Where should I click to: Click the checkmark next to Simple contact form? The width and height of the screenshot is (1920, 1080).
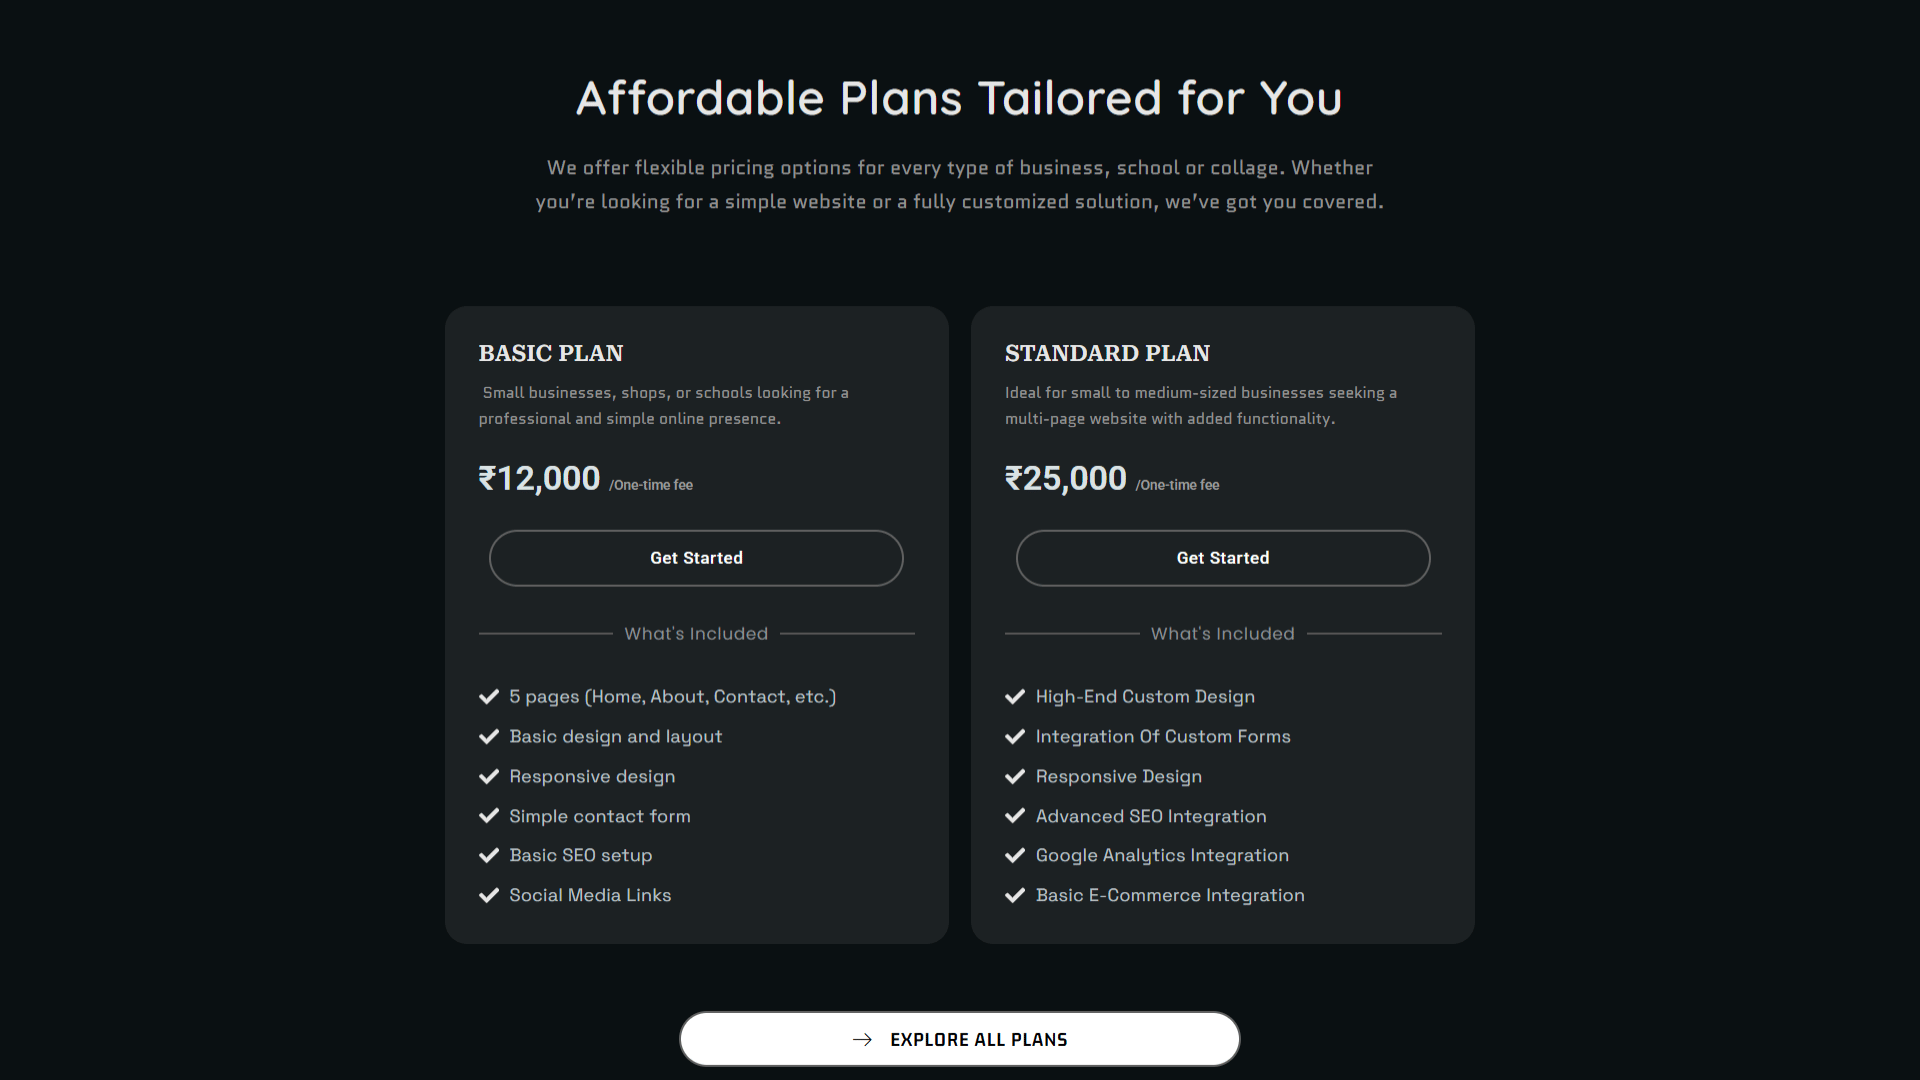[x=489, y=816]
